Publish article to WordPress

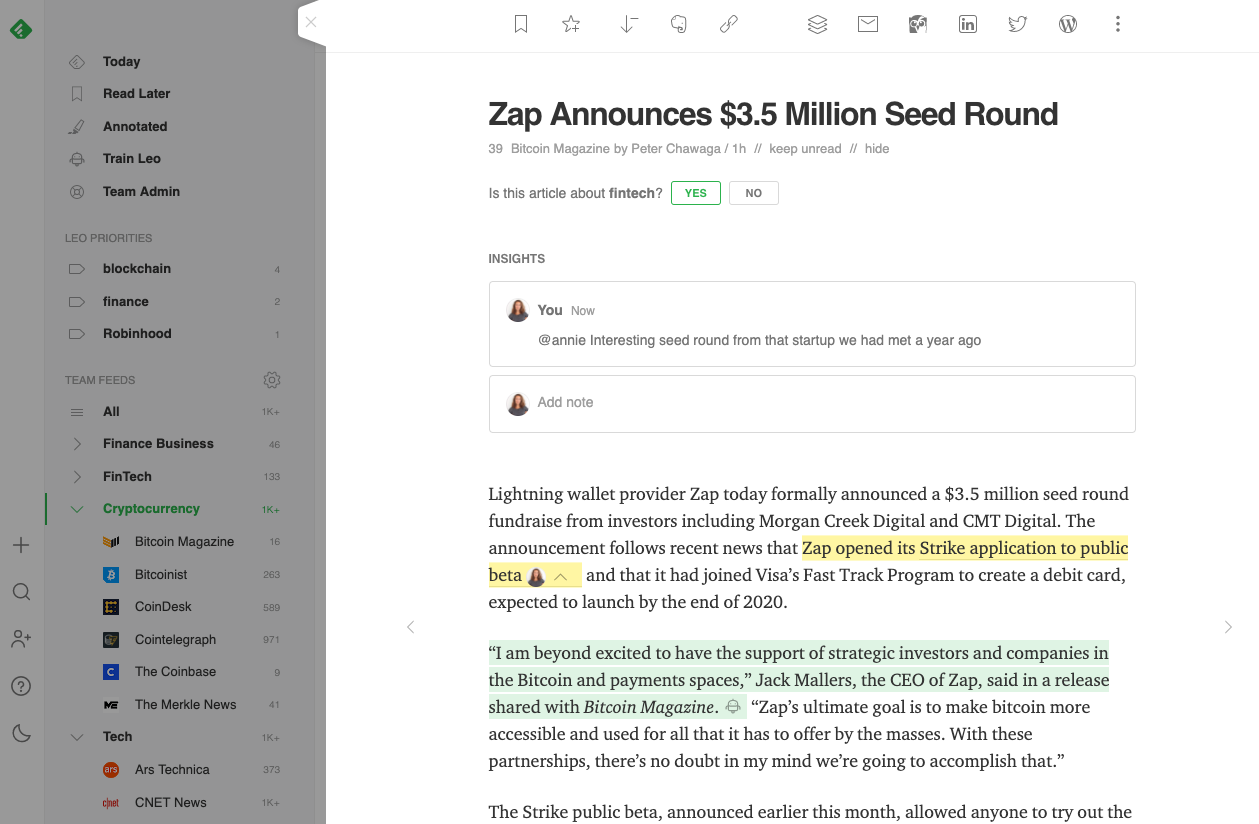(x=1068, y=24)
